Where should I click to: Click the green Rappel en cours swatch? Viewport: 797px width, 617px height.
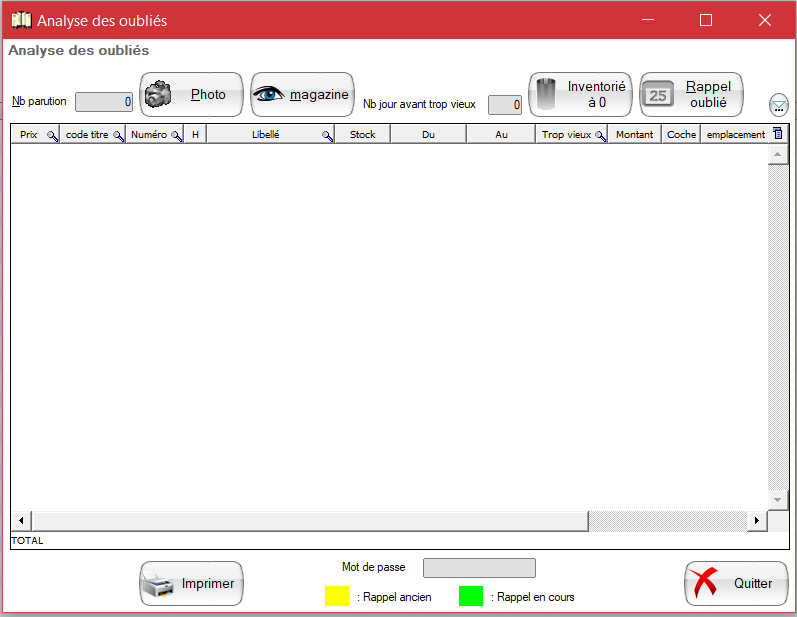pos(470,596)
